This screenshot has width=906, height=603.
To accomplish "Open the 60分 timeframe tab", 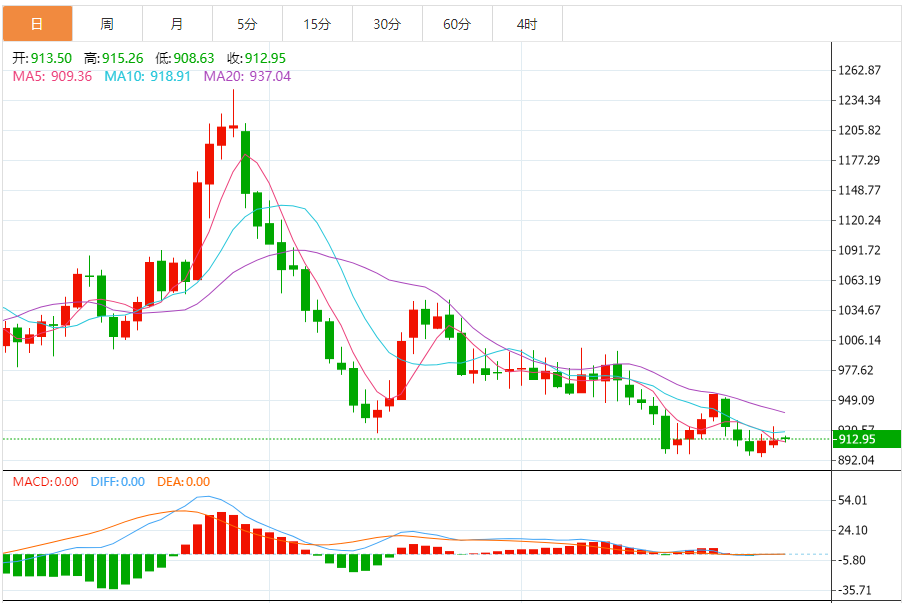I will pyautogui.click(x=457, y=24).
